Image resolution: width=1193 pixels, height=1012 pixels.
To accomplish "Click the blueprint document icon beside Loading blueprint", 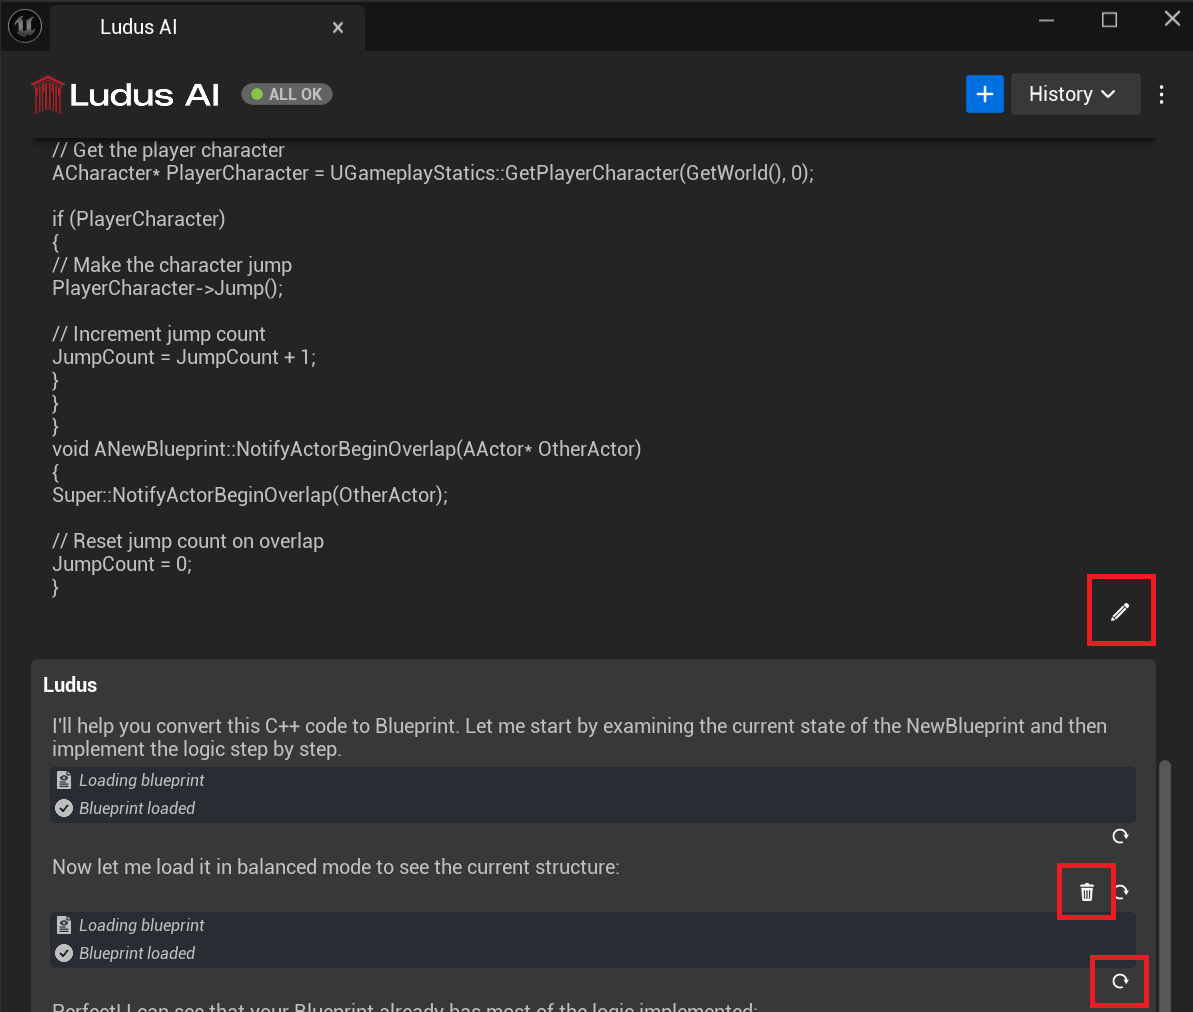I will pos(63,779).
